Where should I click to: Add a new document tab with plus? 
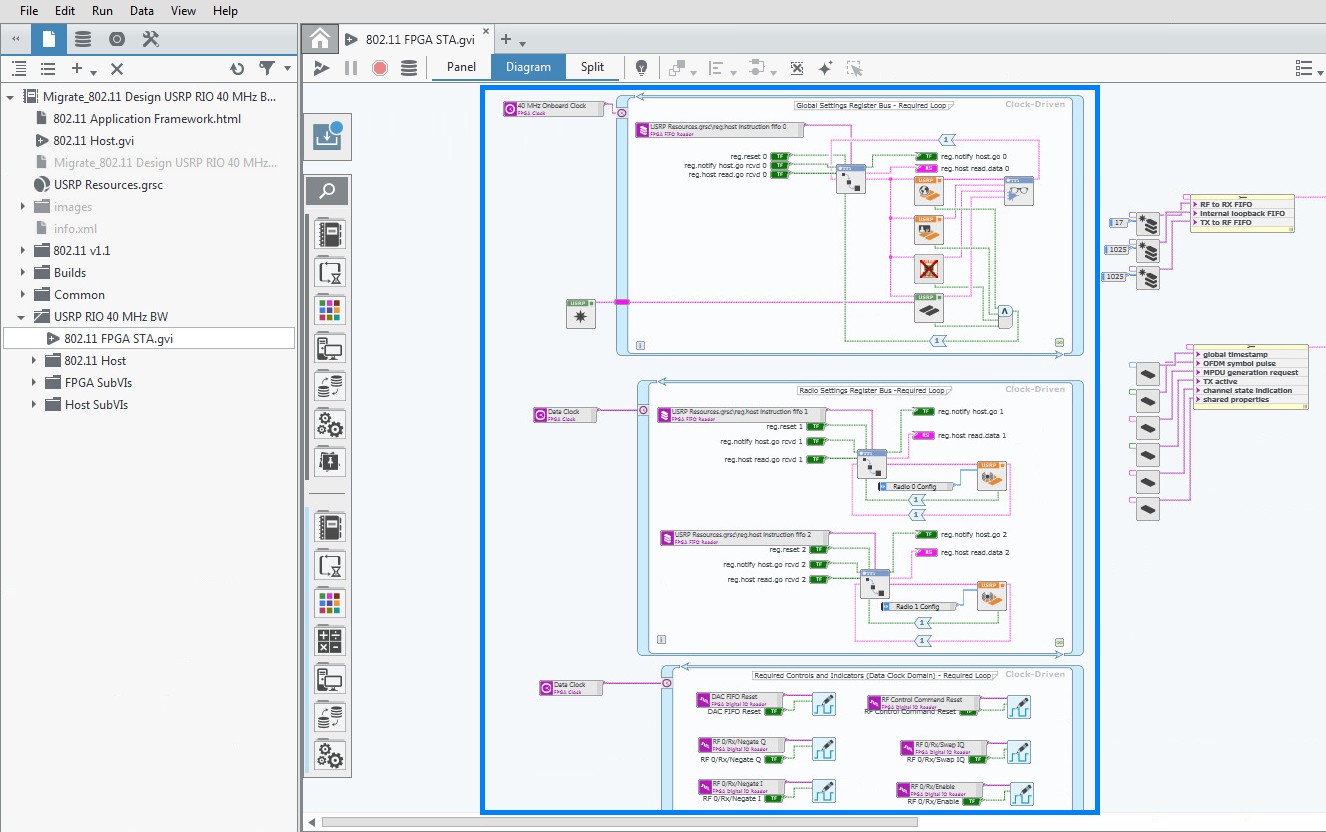click(506, 40)
